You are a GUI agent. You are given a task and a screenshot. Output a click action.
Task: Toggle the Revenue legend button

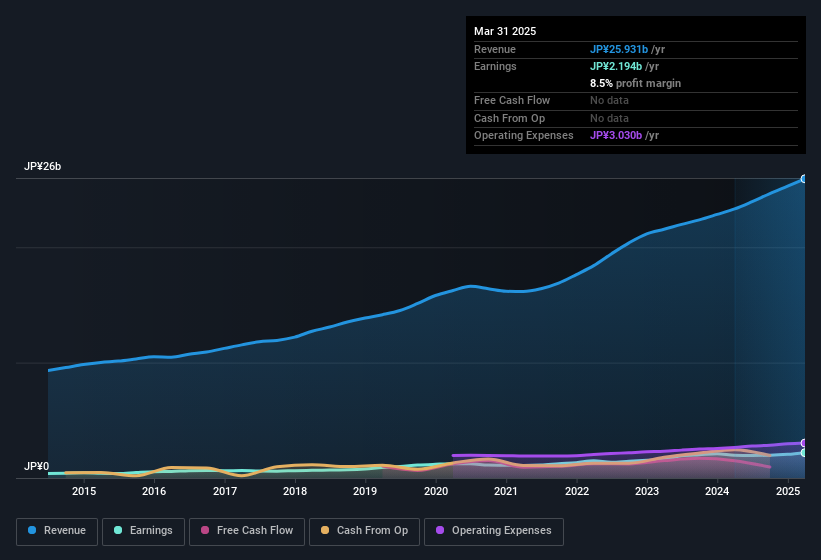(57, 531)
